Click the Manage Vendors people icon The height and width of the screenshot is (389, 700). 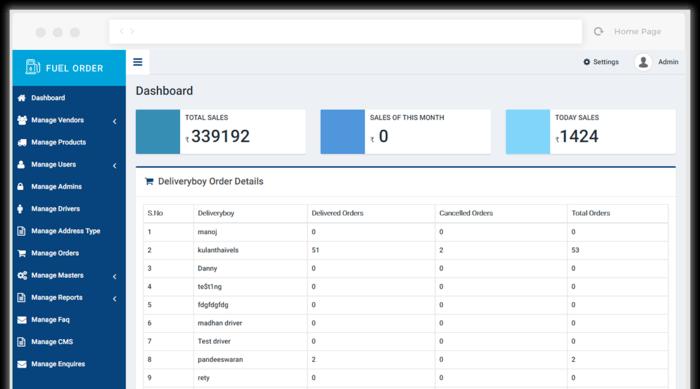(21, 120)
